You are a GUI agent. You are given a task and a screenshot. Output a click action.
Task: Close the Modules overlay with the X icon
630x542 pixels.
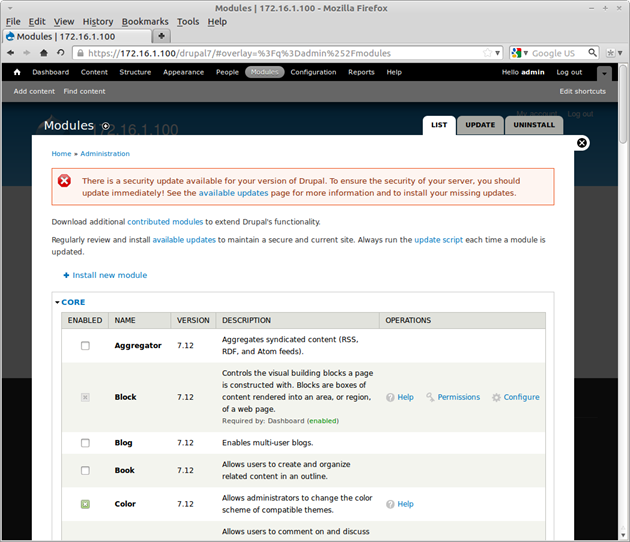(582, 143)
